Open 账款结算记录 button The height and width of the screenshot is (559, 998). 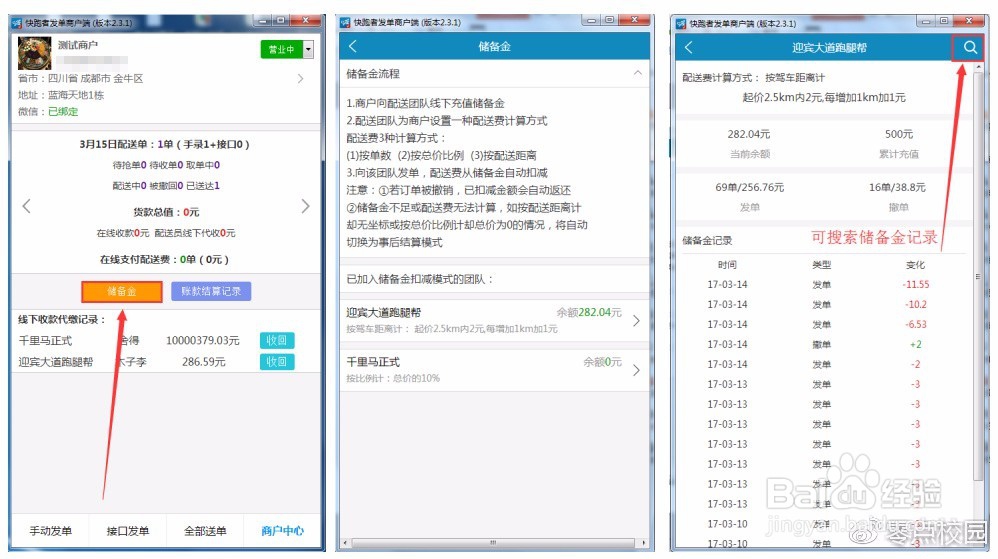click(x=211, y=292)
